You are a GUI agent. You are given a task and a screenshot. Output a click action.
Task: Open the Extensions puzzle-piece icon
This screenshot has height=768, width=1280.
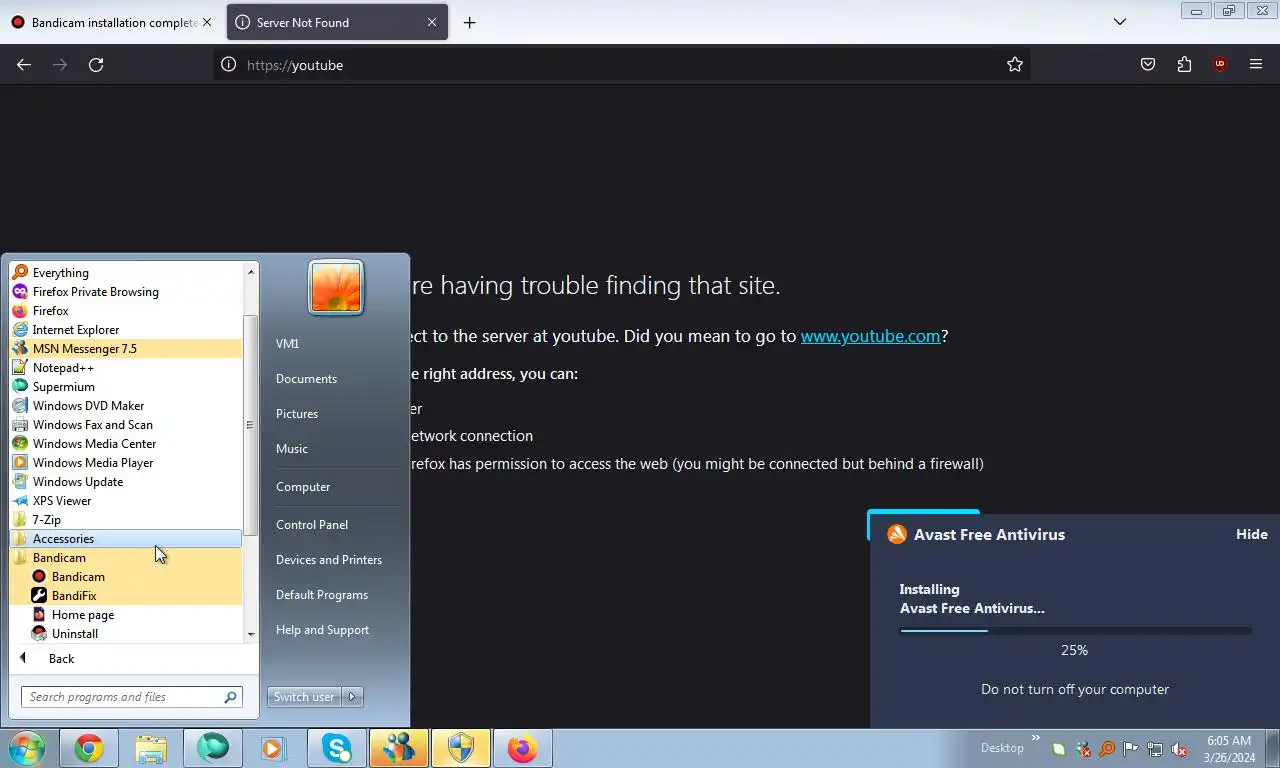(x=1184, y=65)
